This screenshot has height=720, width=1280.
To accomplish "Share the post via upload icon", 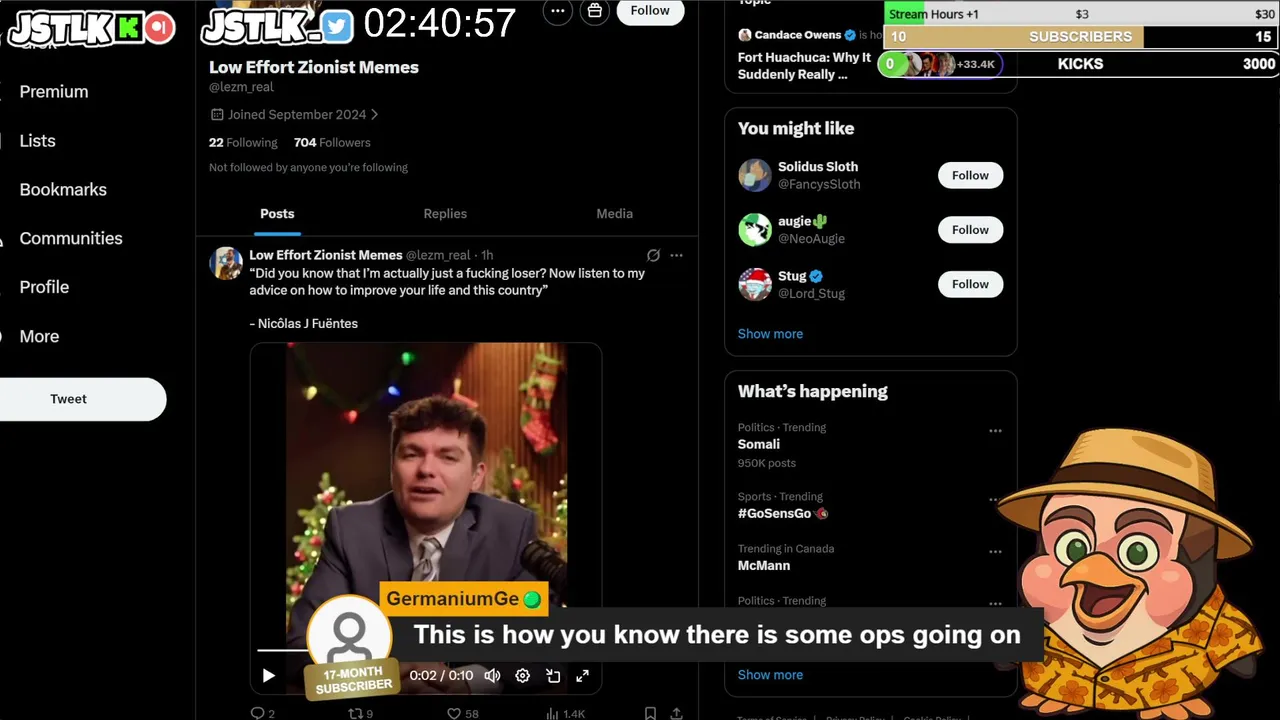I will point(677,713).
